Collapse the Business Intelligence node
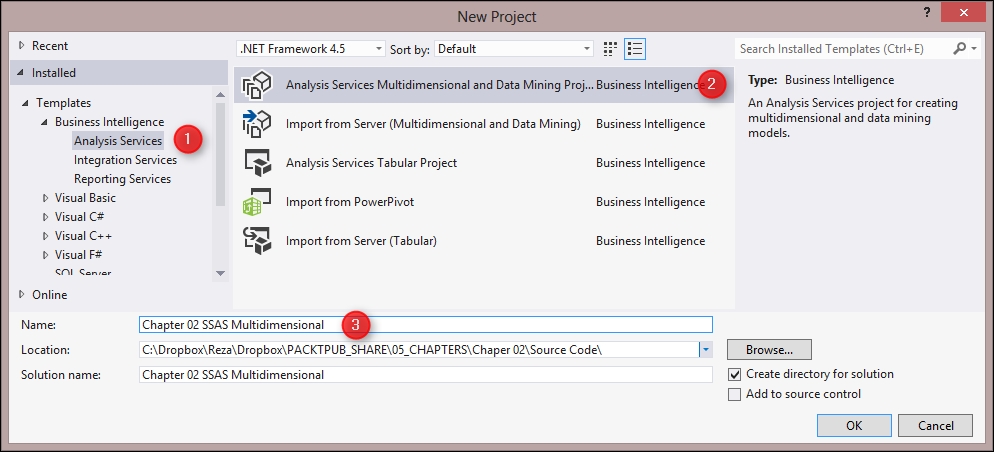The image size is (994, 452). tap(44, 122)
